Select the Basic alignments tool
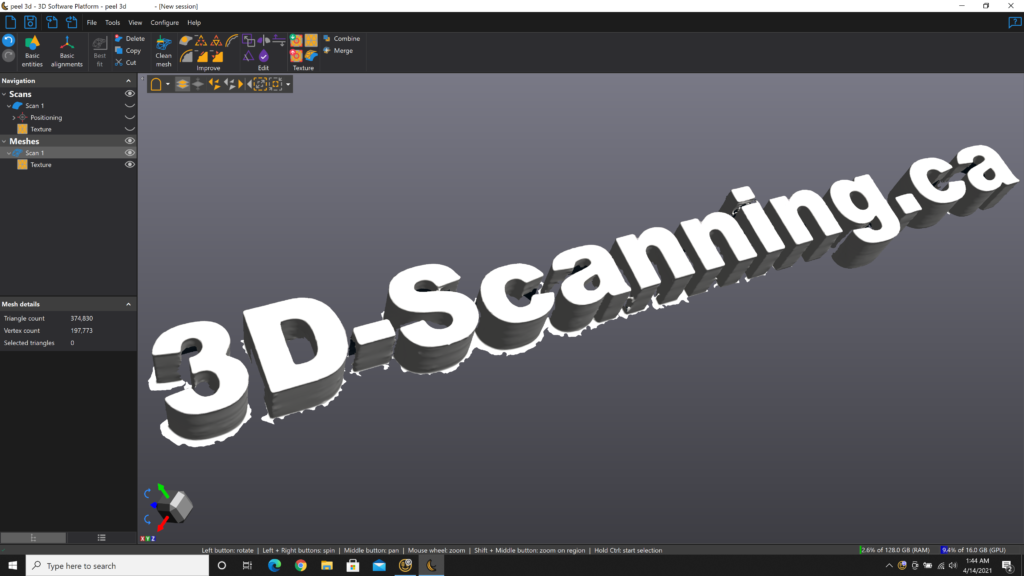Screen dimensions: 1024x576 point(66,47)
